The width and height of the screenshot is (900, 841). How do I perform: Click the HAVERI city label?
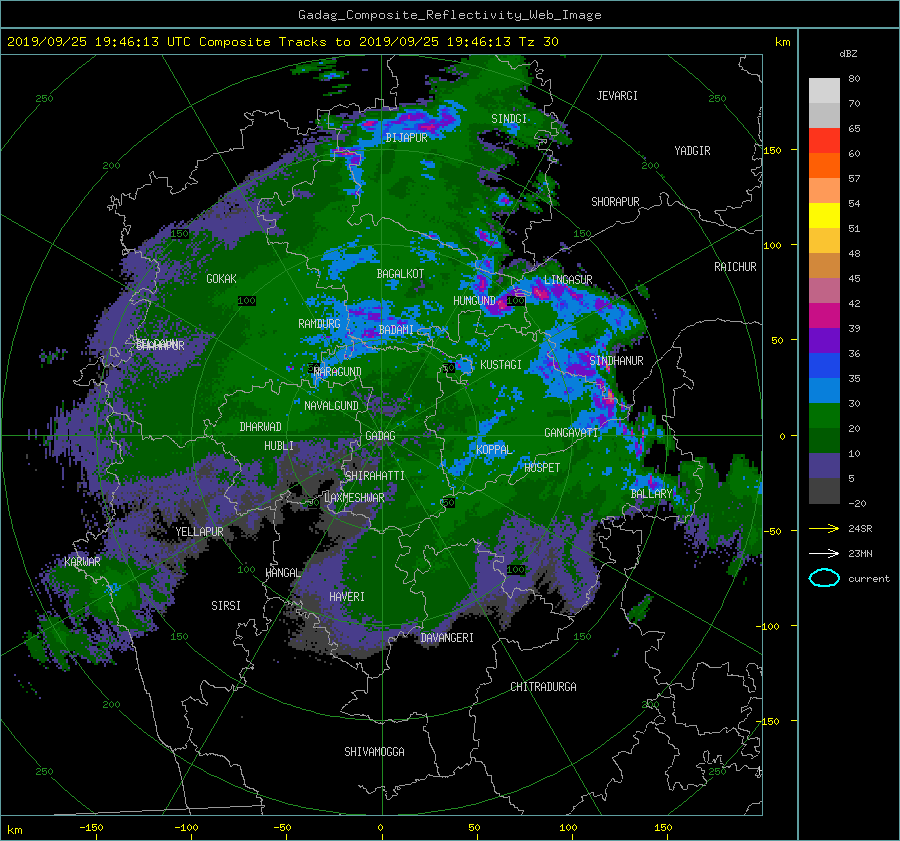click(347, 597)
